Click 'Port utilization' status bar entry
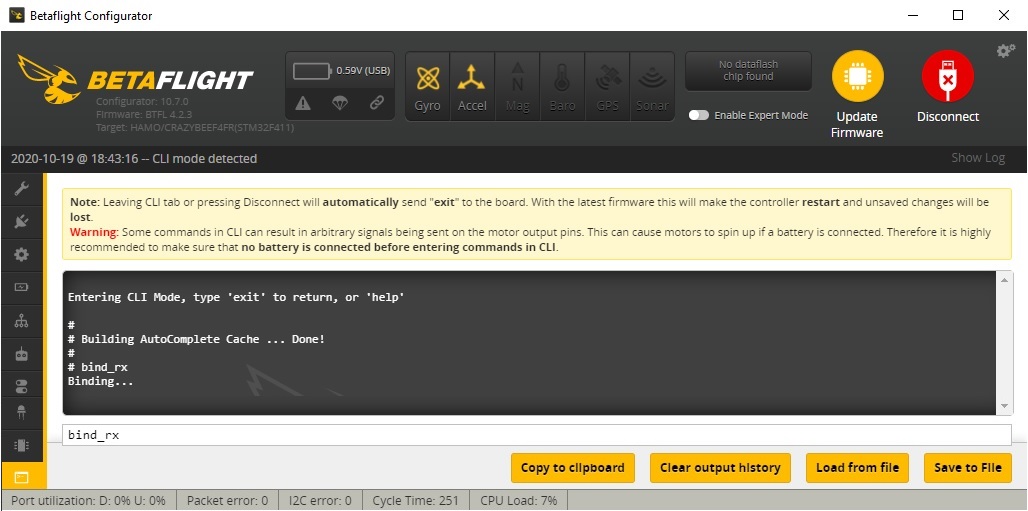 (88, 501)
